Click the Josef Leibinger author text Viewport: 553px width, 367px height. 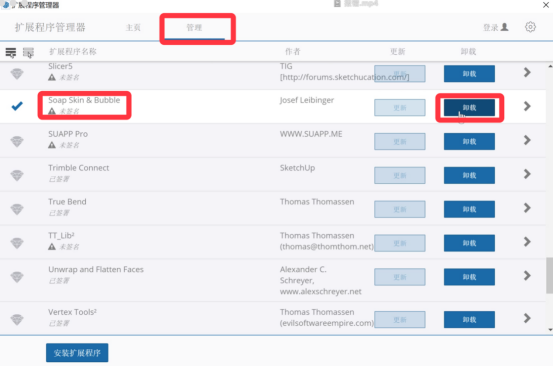pyautogui.click(x=307, y=100)
